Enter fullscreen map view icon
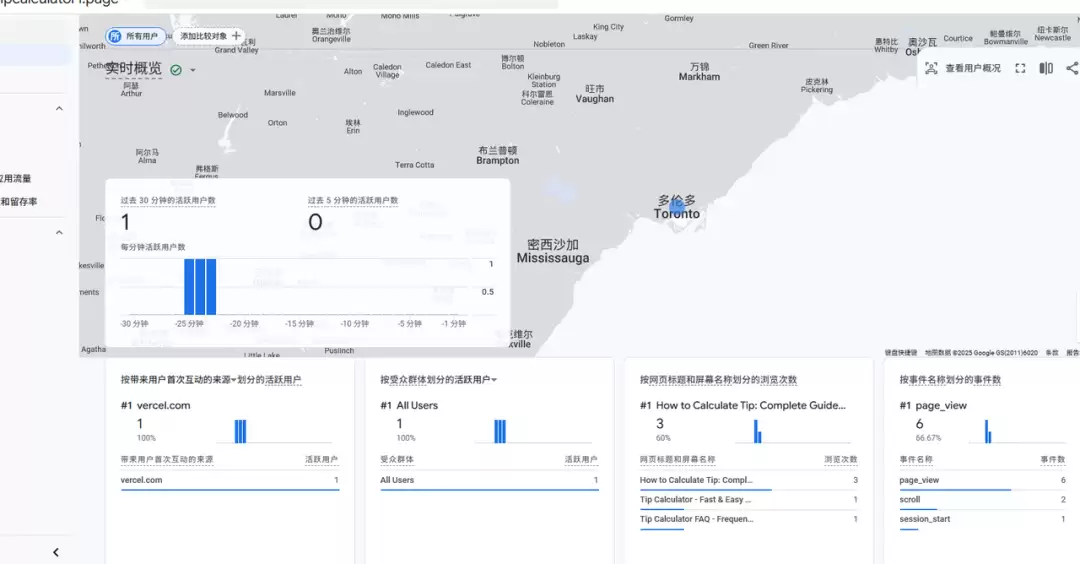 click(x=1020, y=68)
